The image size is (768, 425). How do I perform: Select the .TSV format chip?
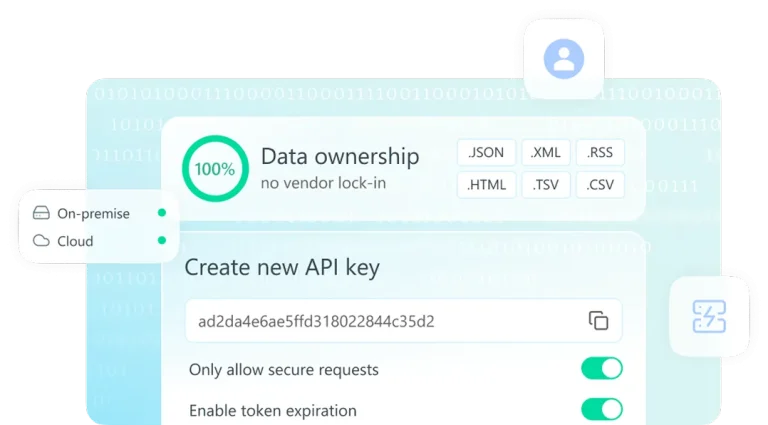click(546, 185)
